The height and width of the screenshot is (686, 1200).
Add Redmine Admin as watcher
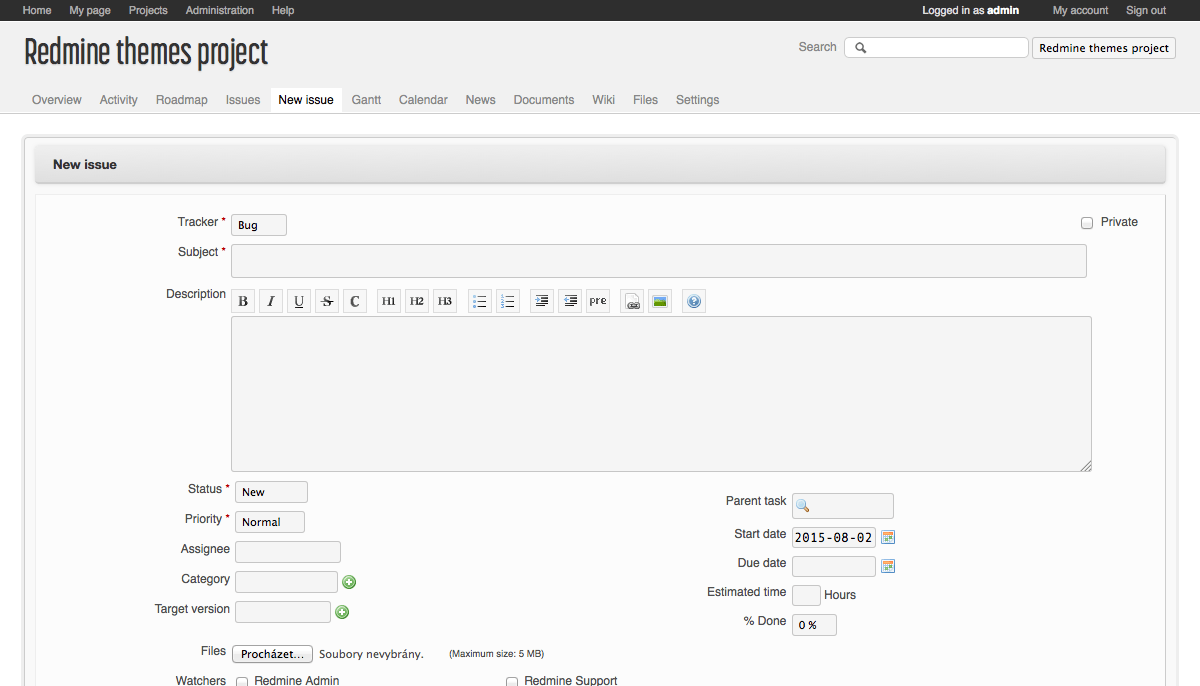[x=242, y=681]
